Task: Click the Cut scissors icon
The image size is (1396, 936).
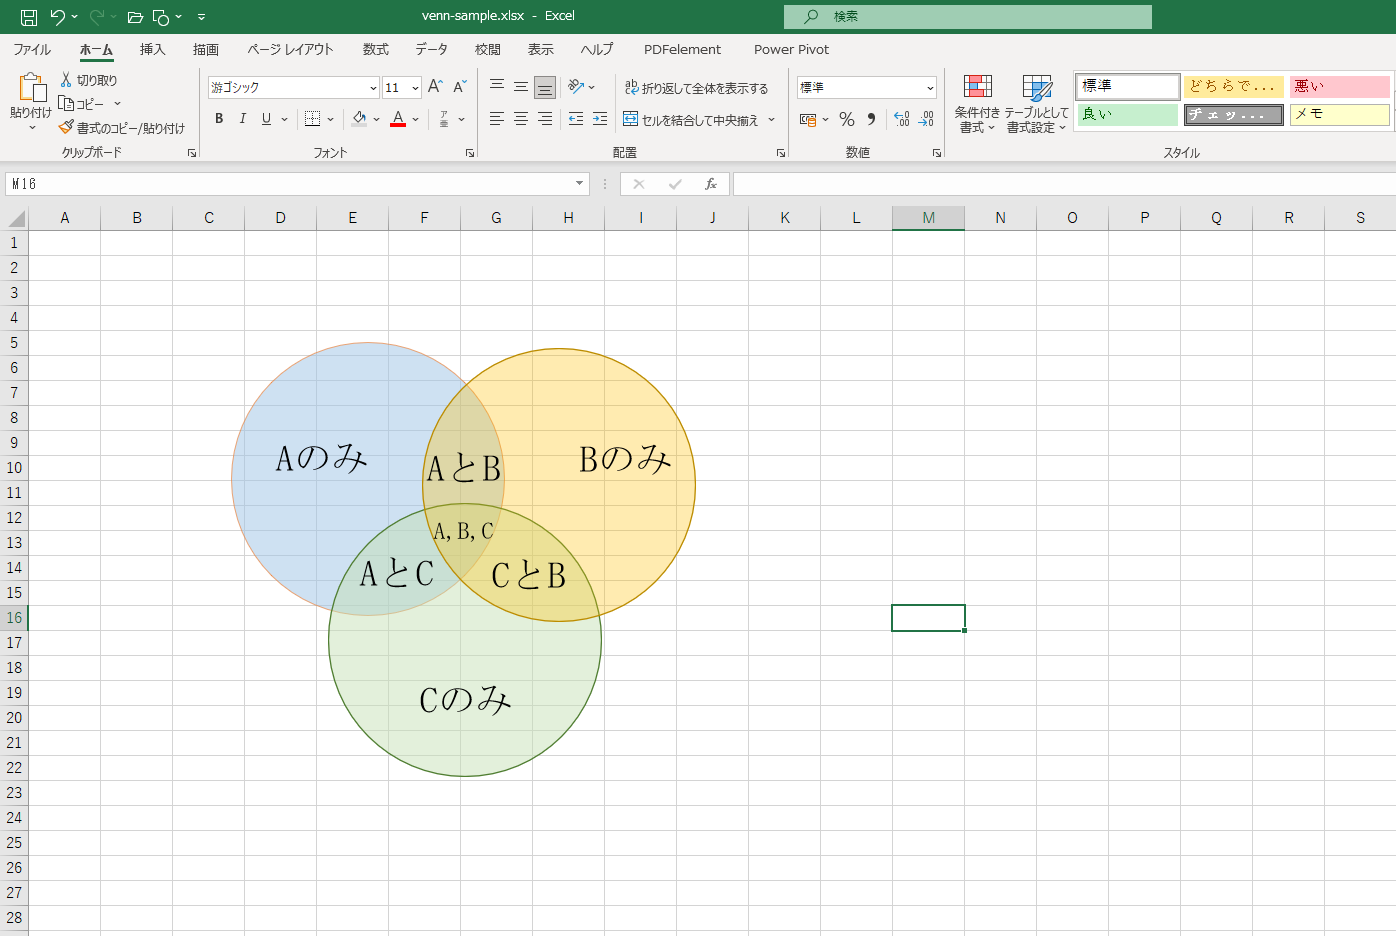Action: 66,80
